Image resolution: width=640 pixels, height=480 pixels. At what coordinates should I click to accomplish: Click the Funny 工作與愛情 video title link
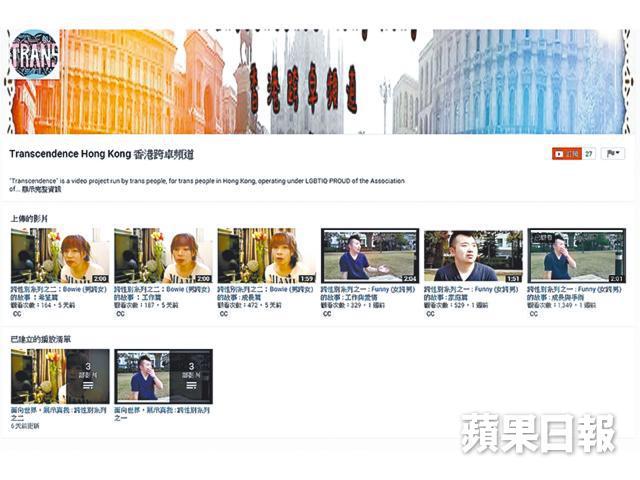pyautogui.click(x=368, y=293)
